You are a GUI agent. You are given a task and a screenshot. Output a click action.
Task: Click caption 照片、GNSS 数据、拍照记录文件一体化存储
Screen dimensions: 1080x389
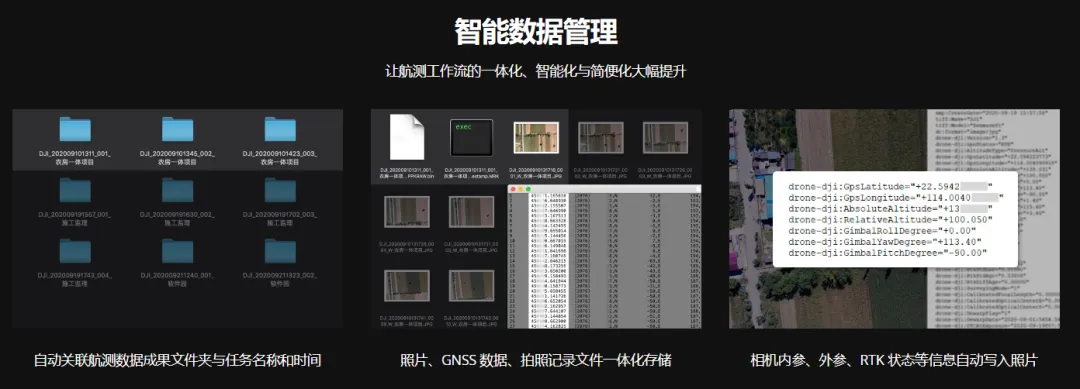coord(536,360)
